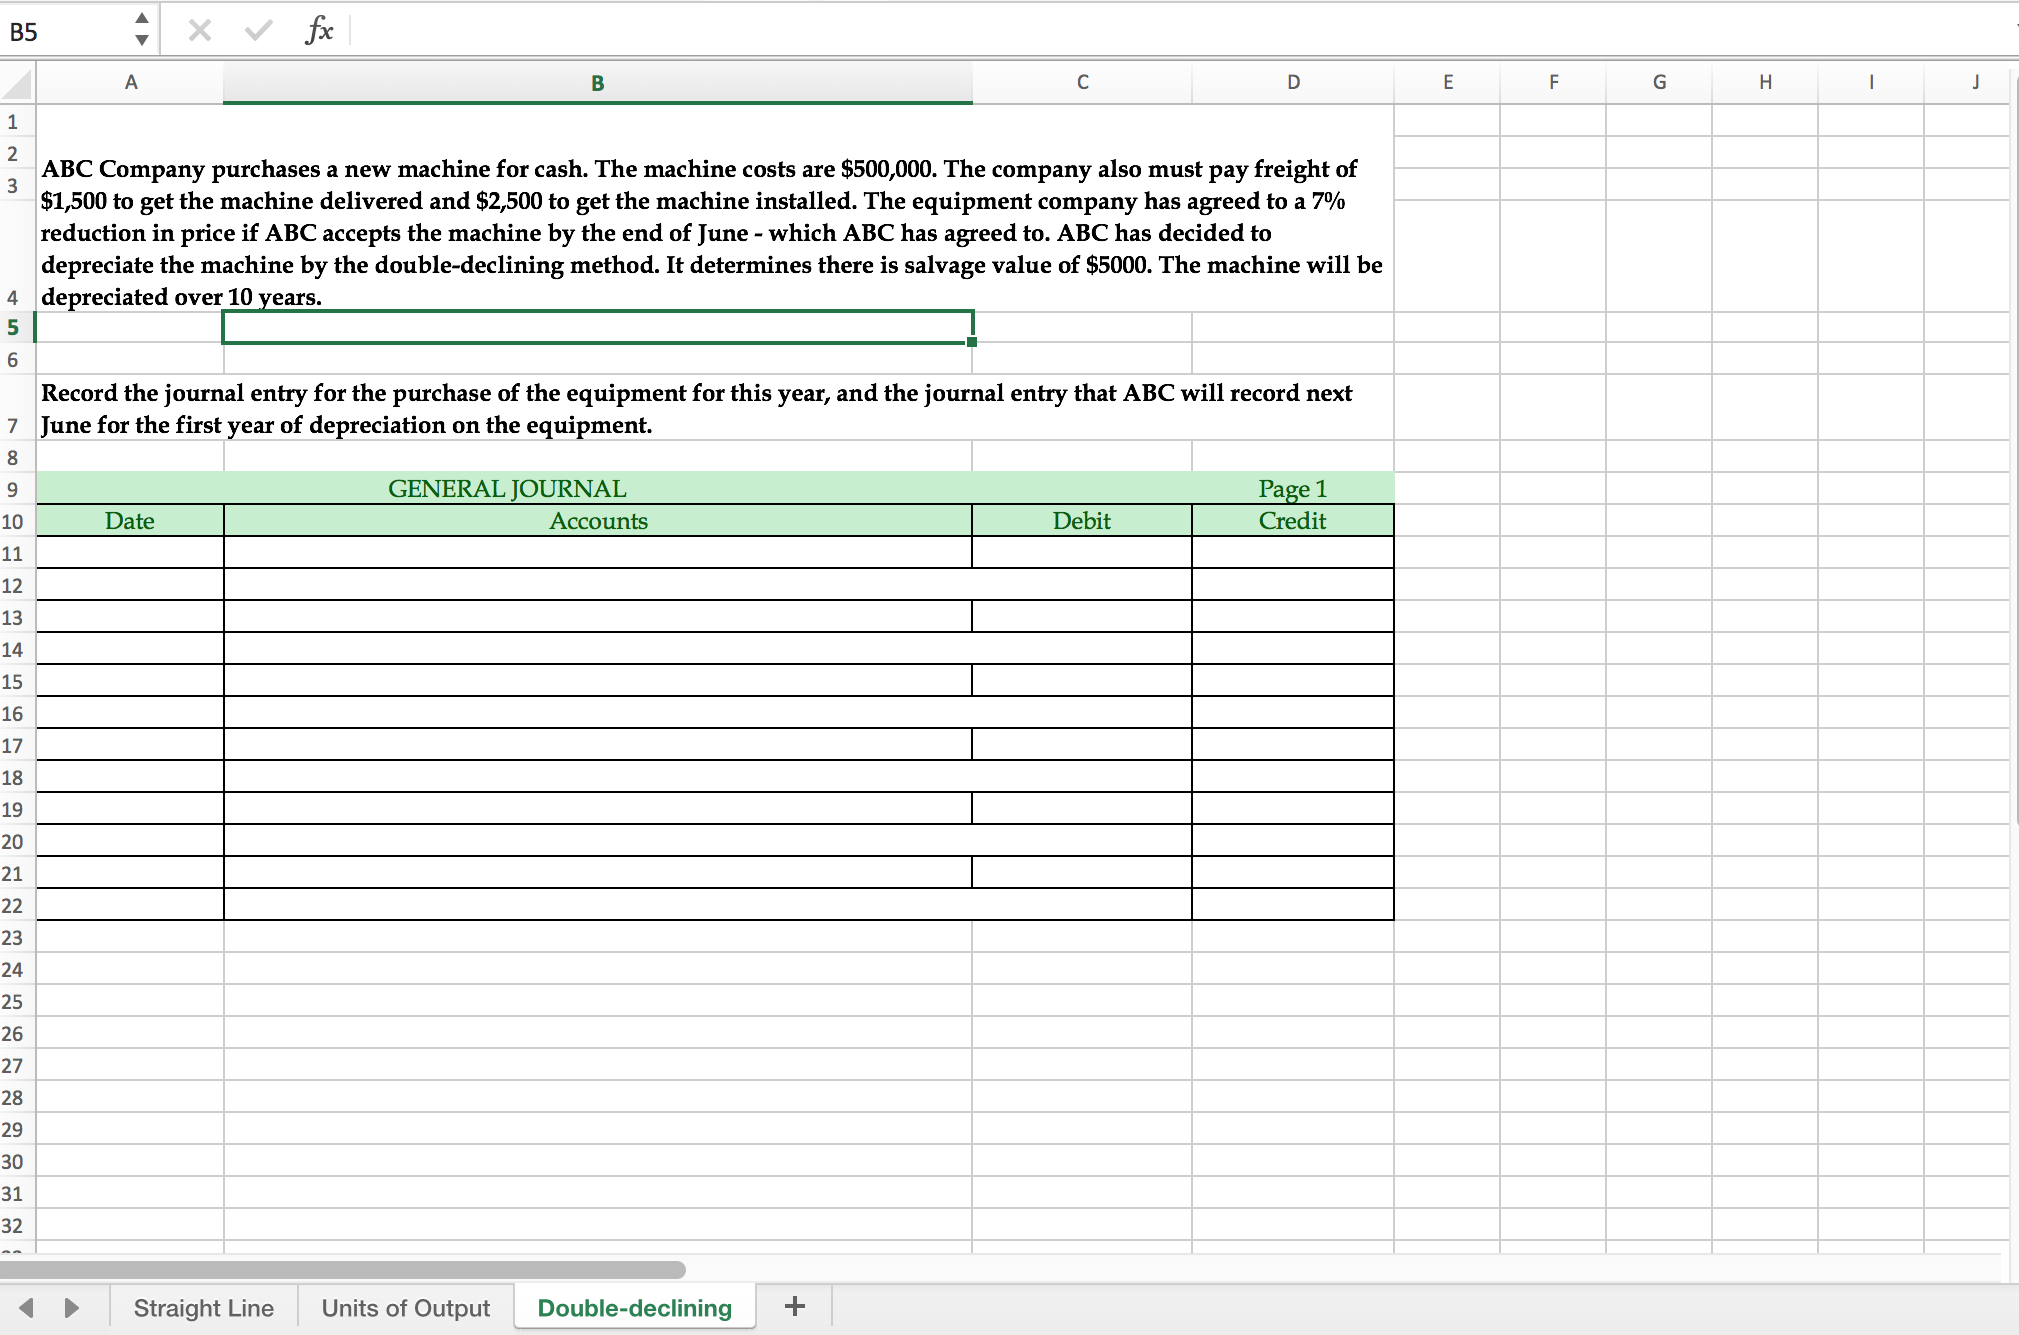Screen dimensions: 2019x1335
Task: Select the name box cell reference B5
Action: tap(61, 25)
